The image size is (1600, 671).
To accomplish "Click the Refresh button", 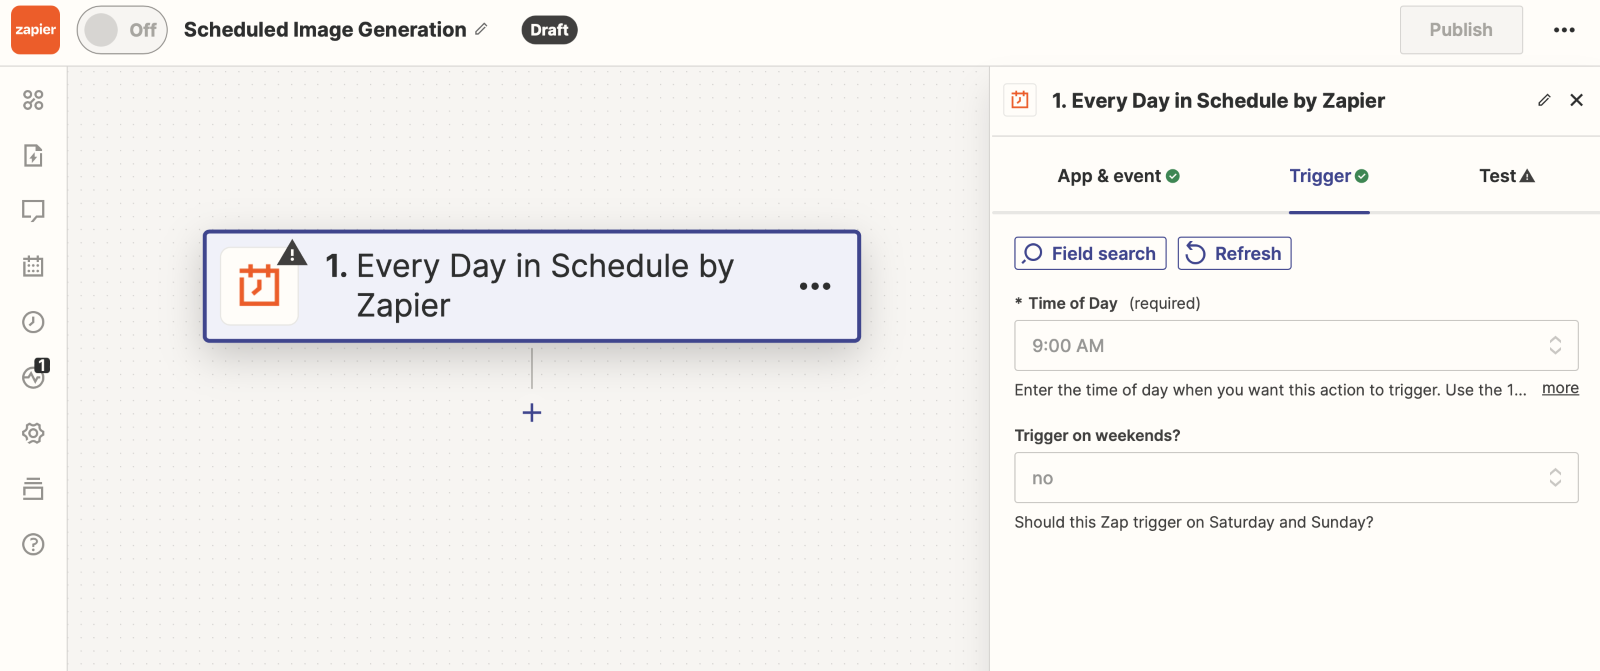I will pos(1234,253).
